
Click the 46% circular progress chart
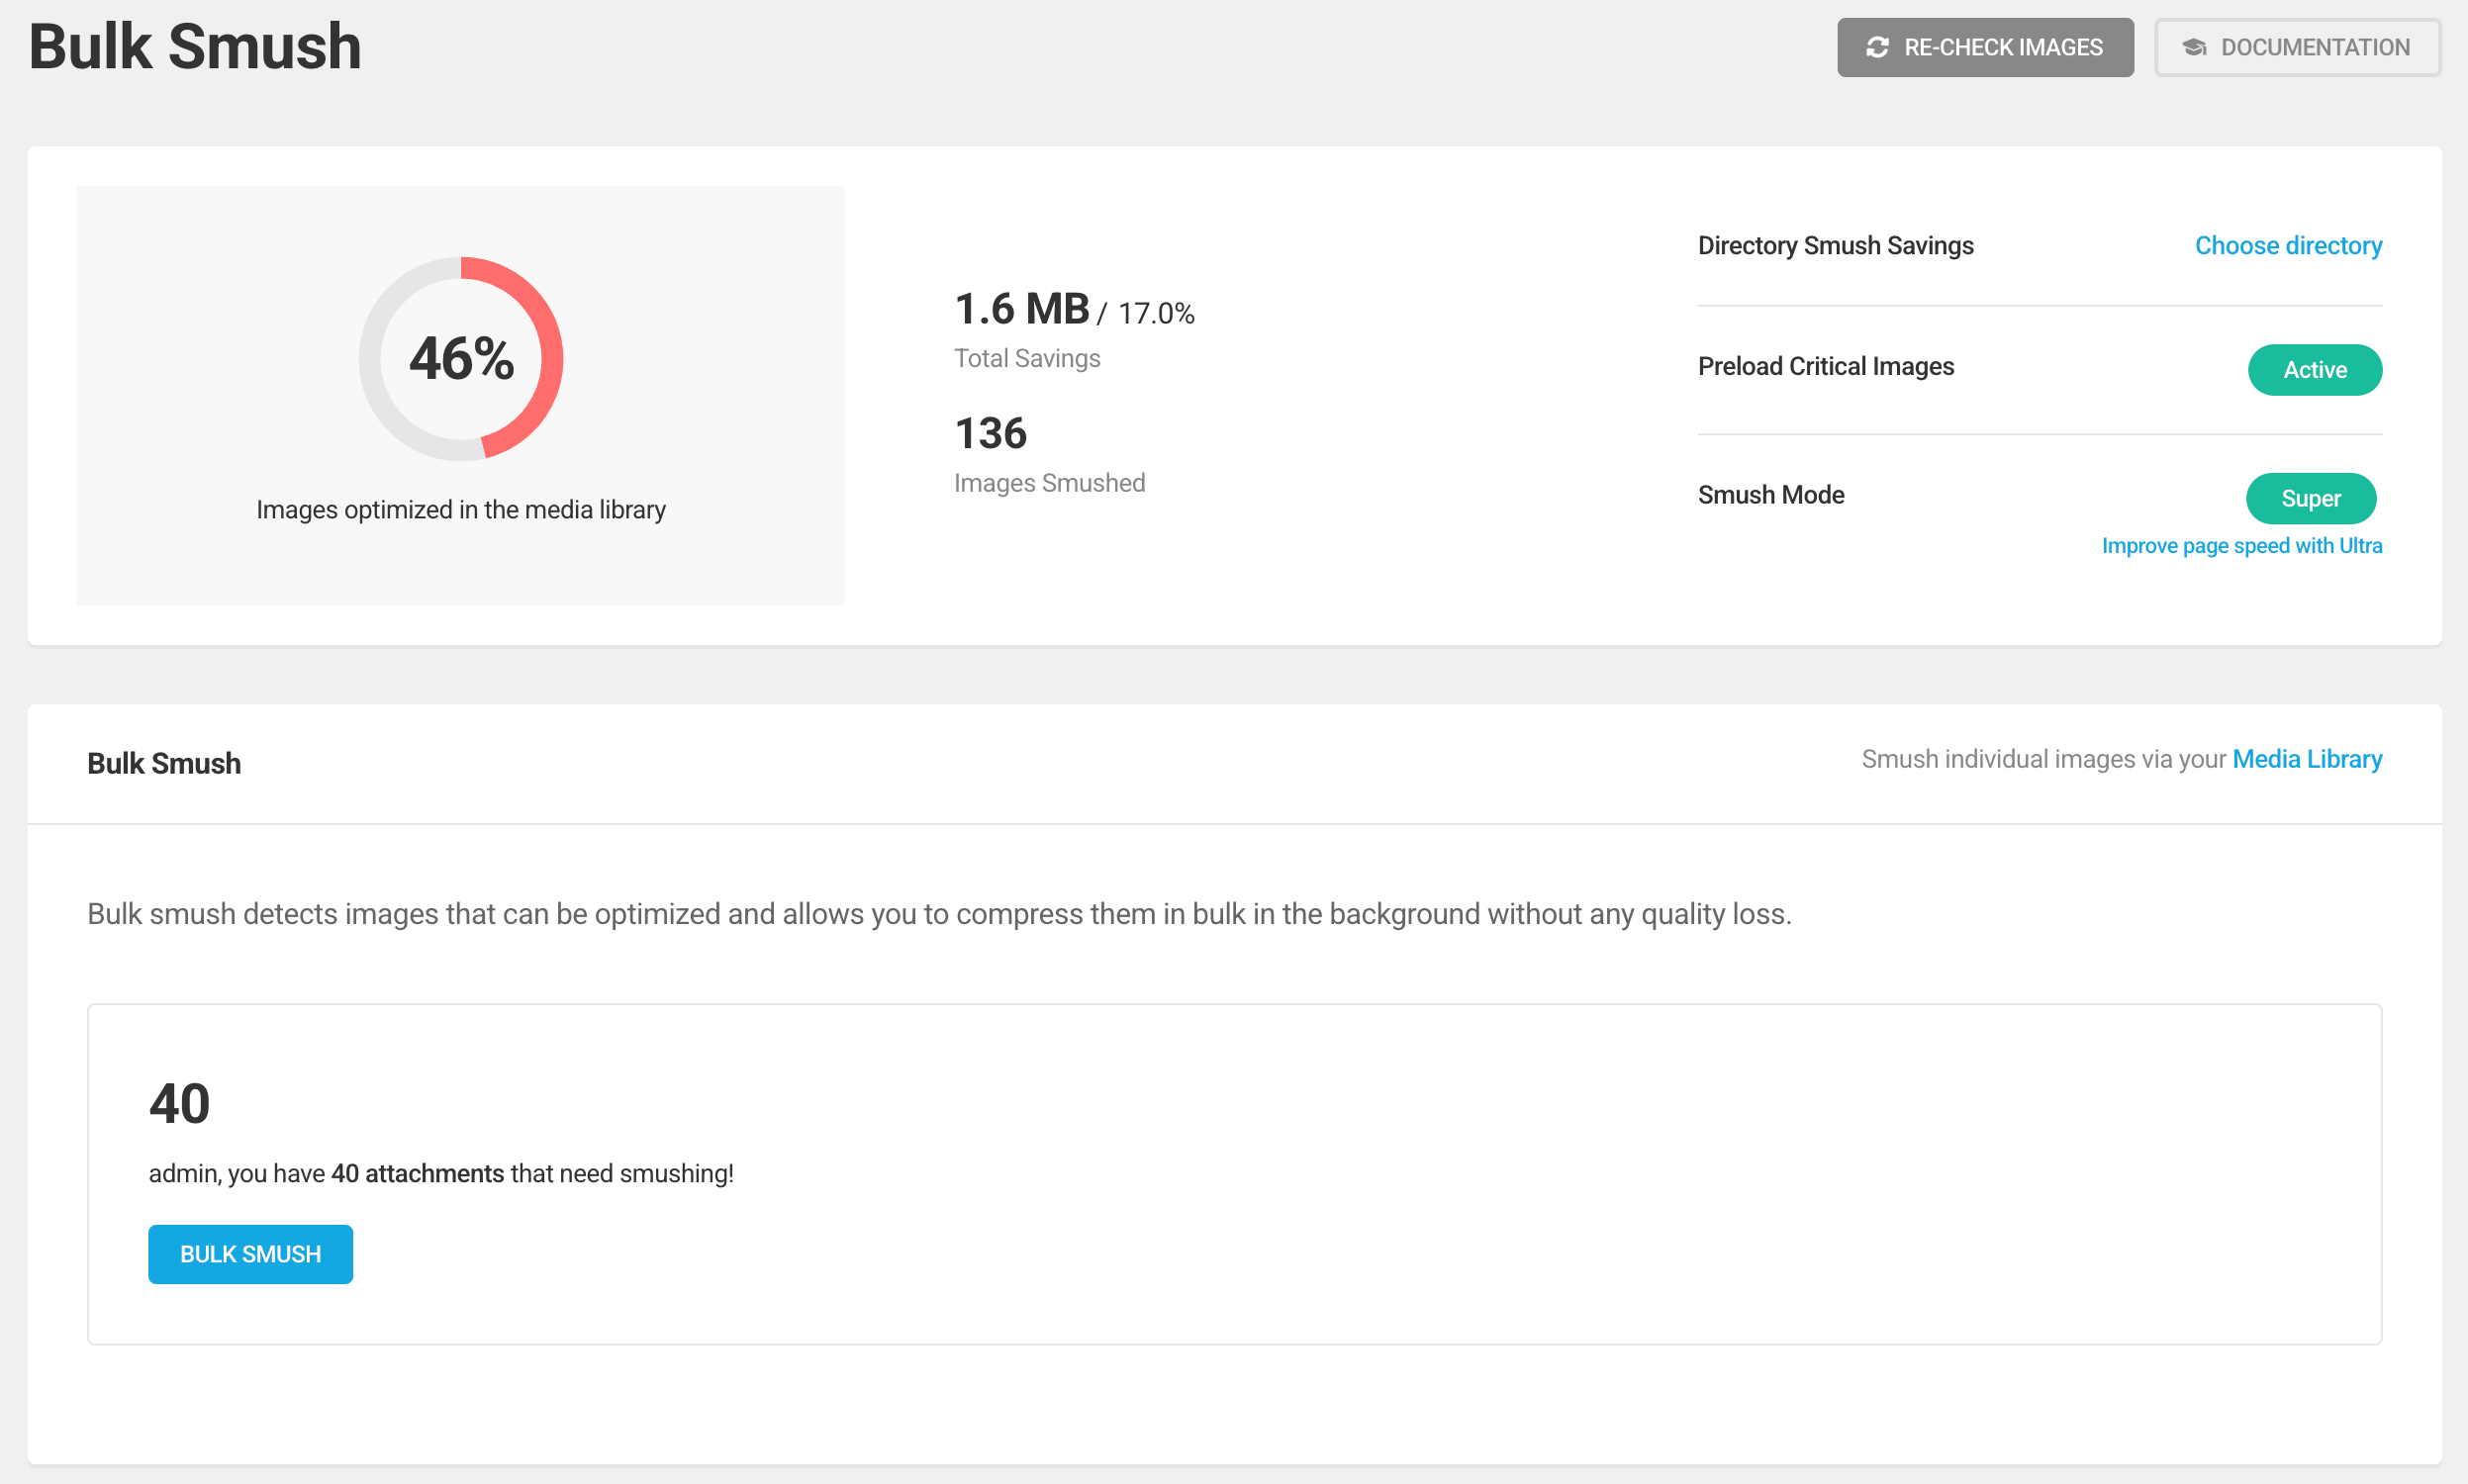click(461, 359)
